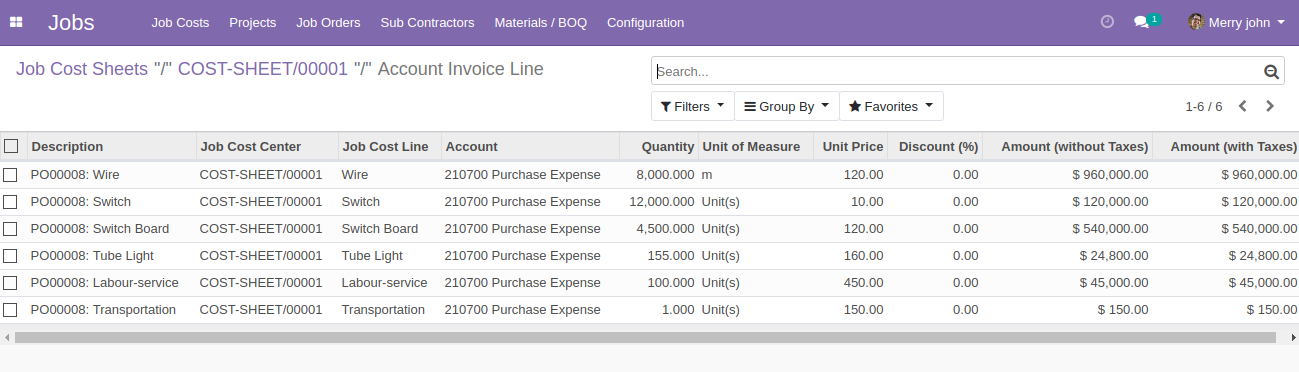Viewport: 1299px width, 372px height.
Task: Expand the Favorites dropdown
Action: pos(891,106)
